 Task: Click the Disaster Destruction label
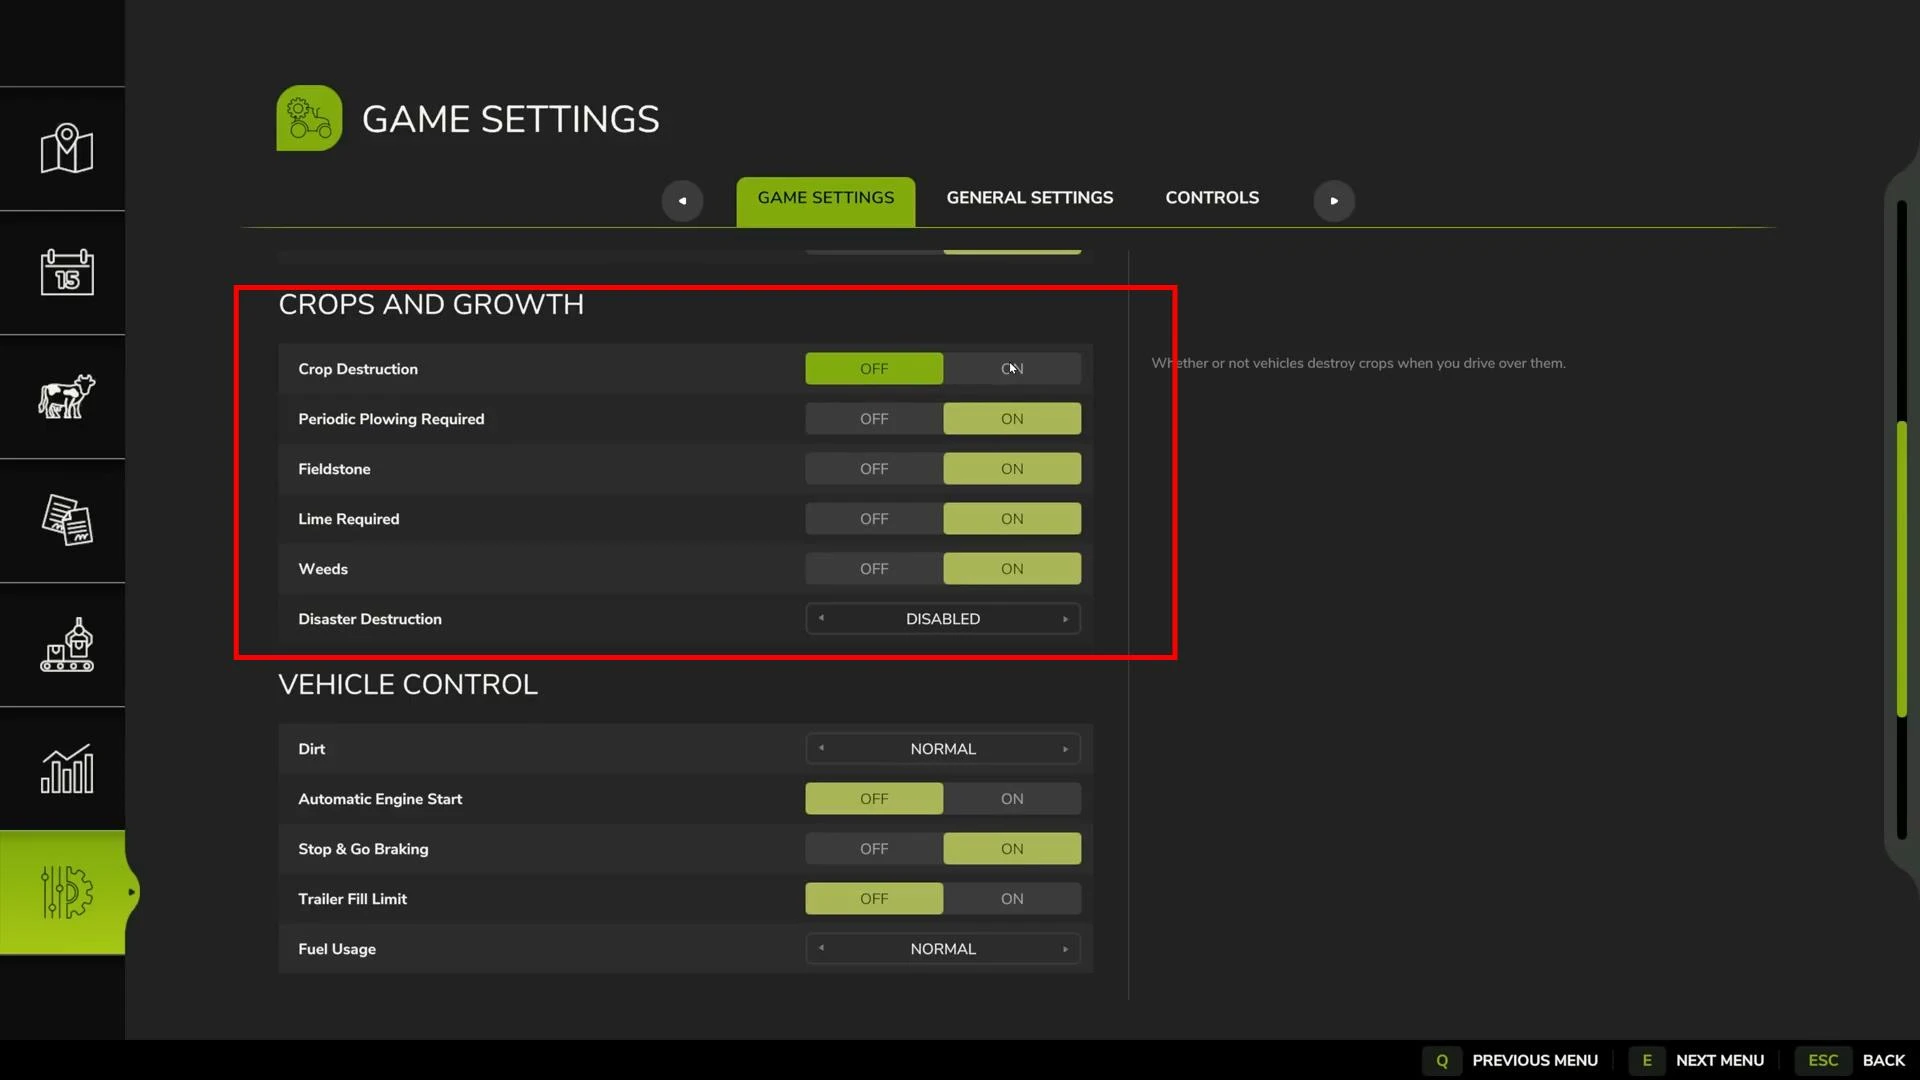point(370,619)
